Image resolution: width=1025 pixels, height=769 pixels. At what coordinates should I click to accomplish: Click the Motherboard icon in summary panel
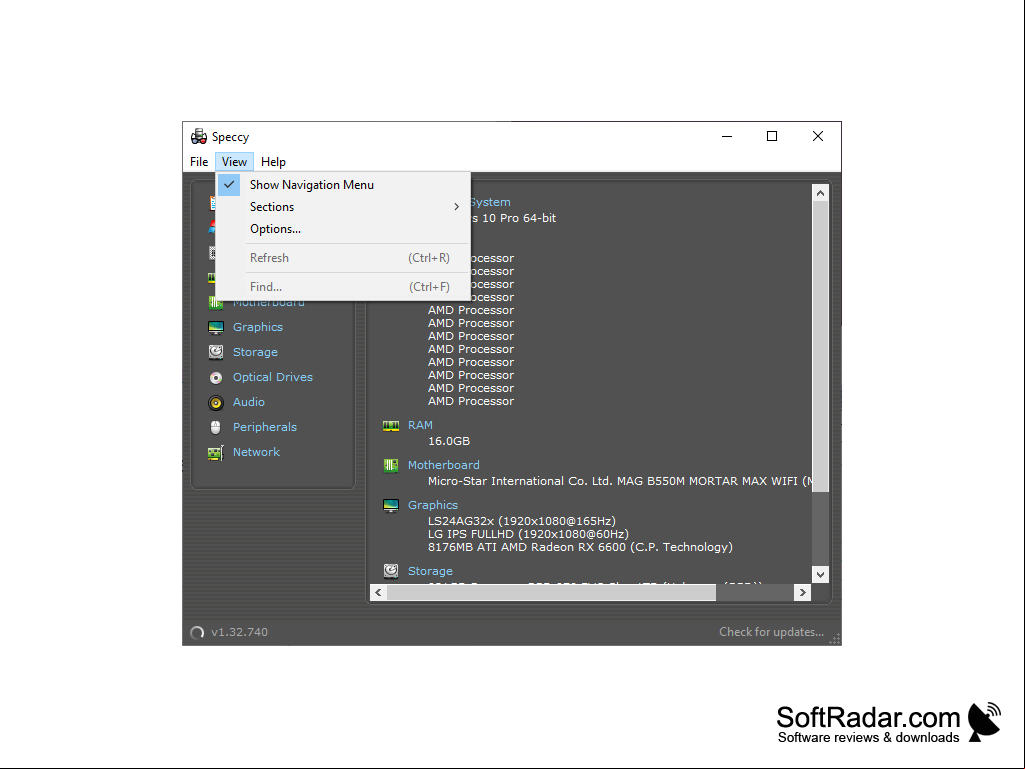391,466
